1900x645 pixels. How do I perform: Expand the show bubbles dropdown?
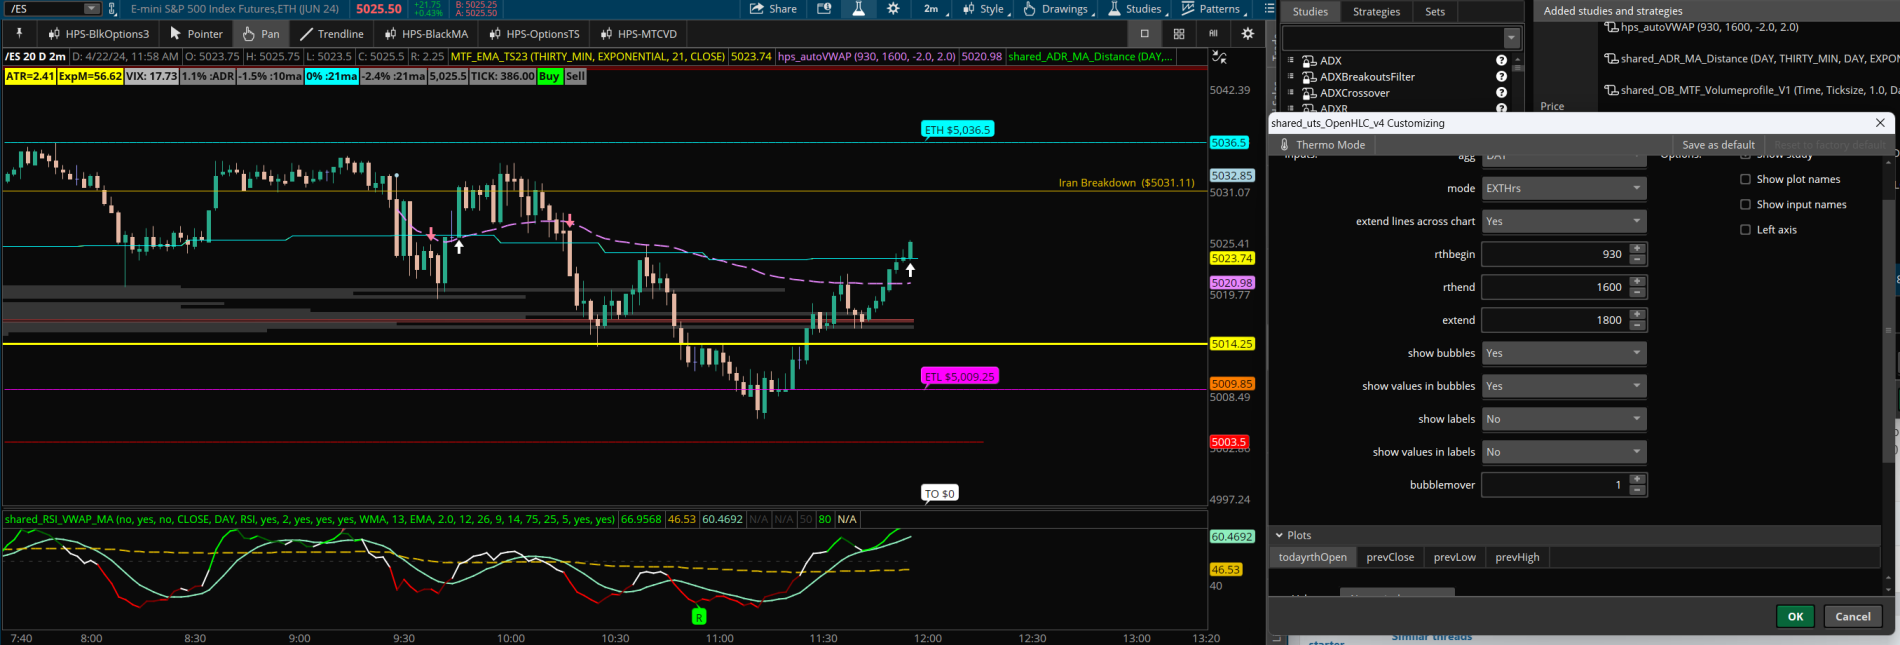[x=1563, y=353]
